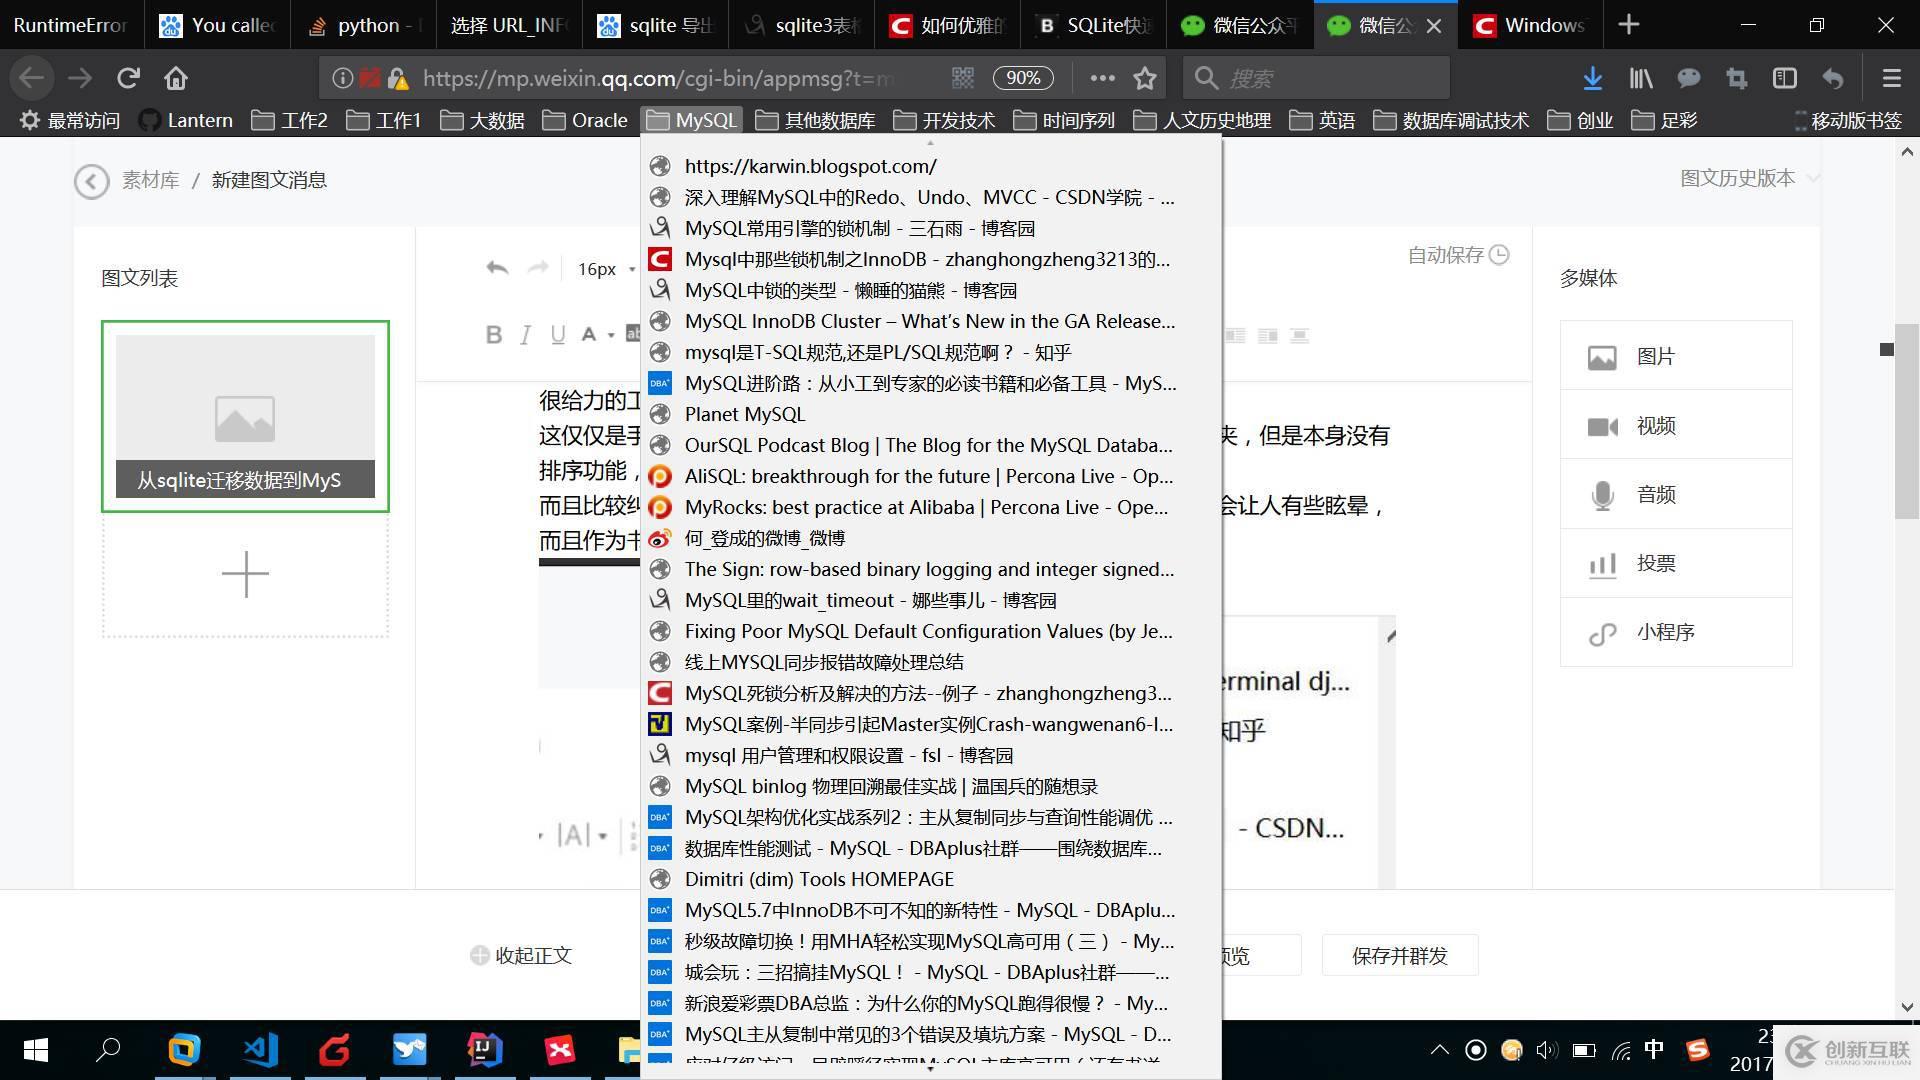This screenshot has height=1080, width=1920.
Task: Open the 其他数据库 bookmarks folder
Action: click(815, 120)
